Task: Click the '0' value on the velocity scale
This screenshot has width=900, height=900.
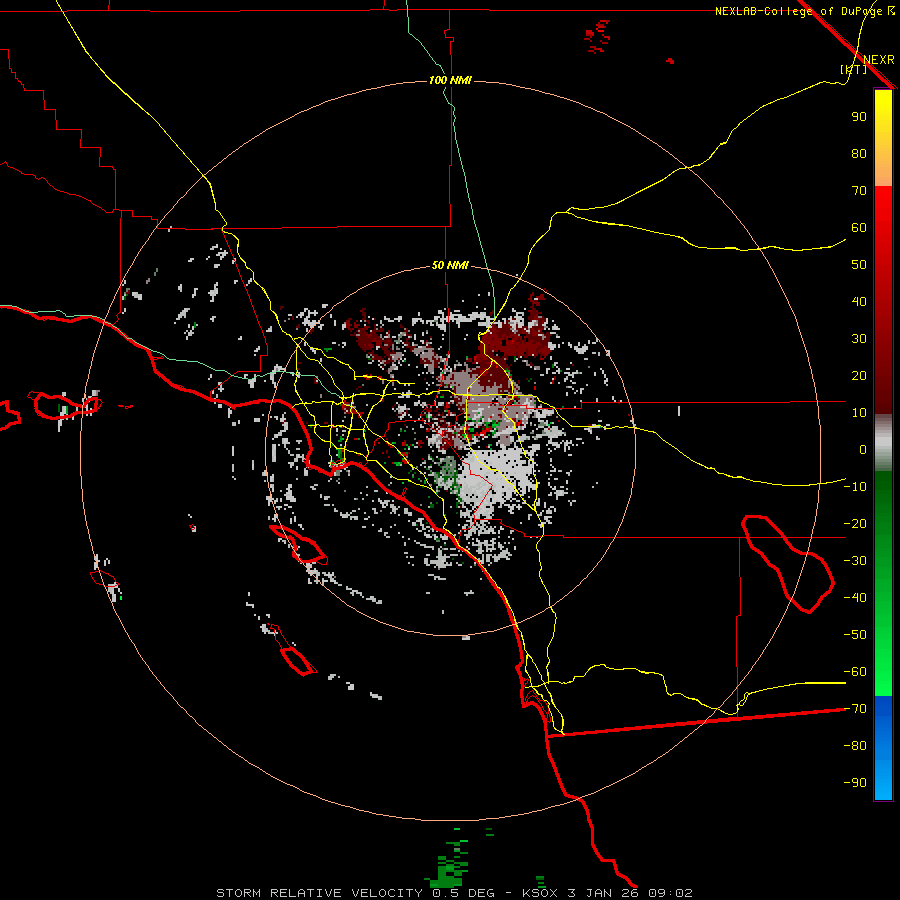Action: (x=863, y=449)
